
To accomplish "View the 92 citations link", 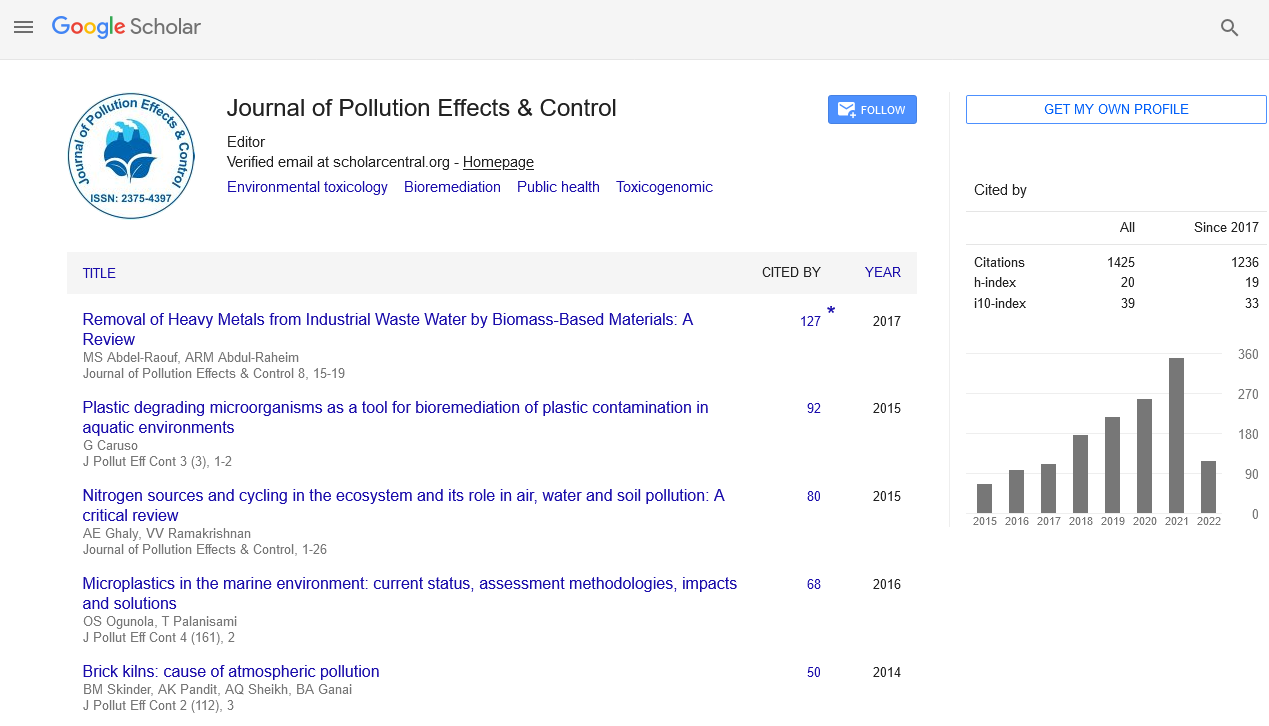I will [814, 408].
